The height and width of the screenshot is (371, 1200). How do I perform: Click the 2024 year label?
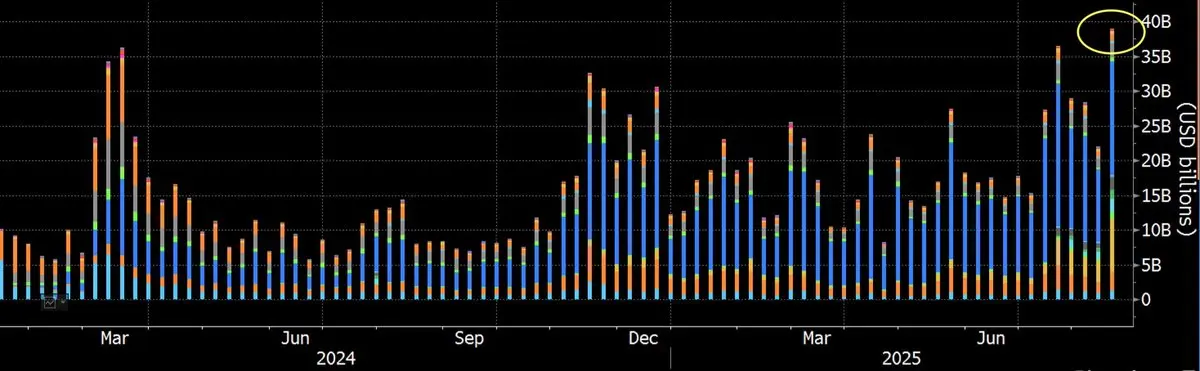pyautogui.click(x=335, y=358)
